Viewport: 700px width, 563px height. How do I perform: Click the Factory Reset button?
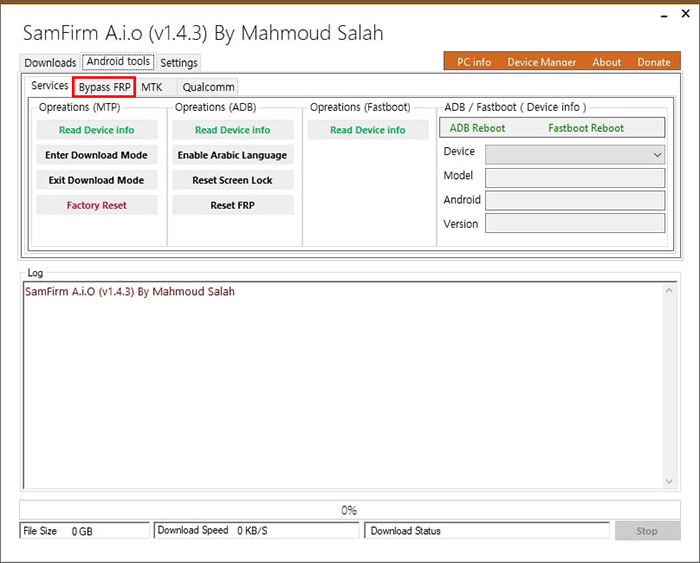pyautogui.click(x=96, y=205)
